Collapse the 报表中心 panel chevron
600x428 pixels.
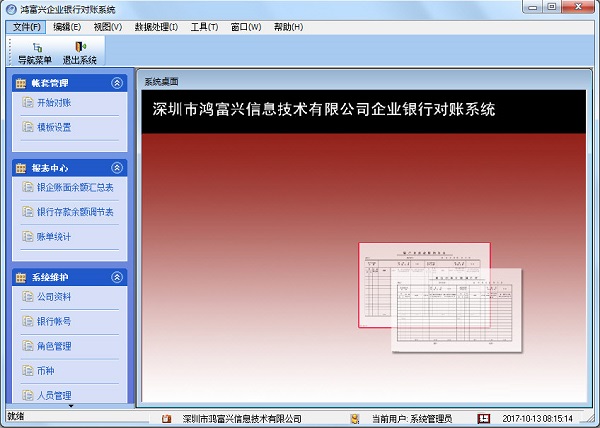pos(117,168)
